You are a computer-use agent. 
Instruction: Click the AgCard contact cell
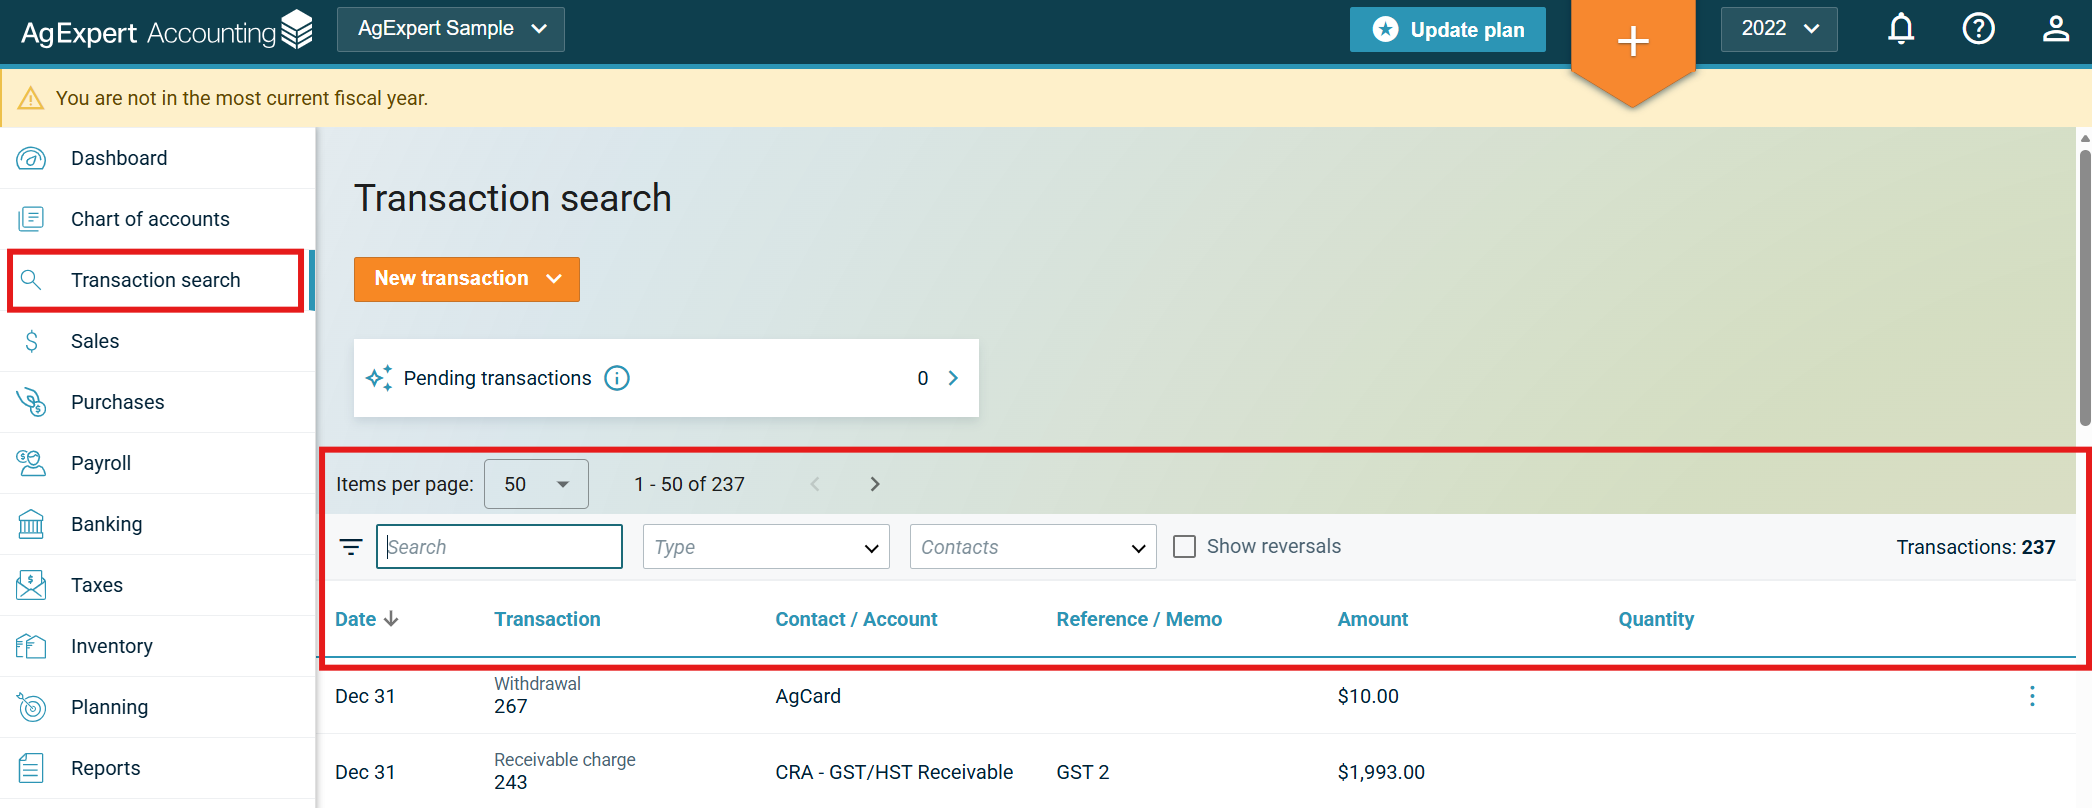(808, 696)
